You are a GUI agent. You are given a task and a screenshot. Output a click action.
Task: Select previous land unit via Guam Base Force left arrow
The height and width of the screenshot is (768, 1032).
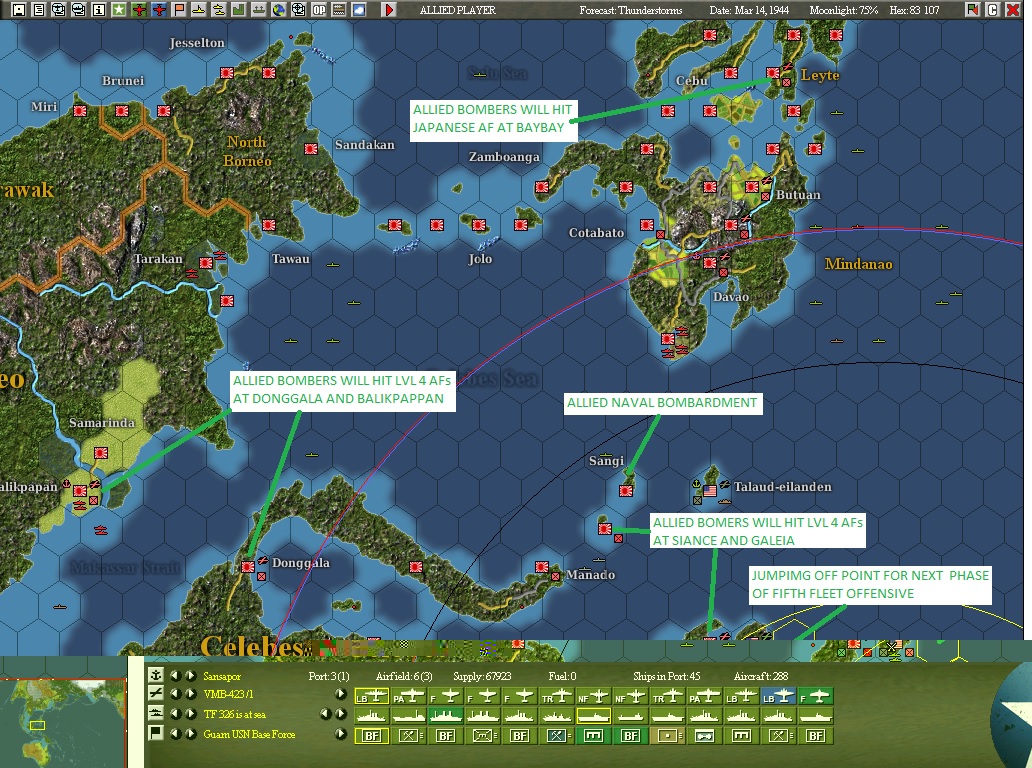click(x=175, y=733)
